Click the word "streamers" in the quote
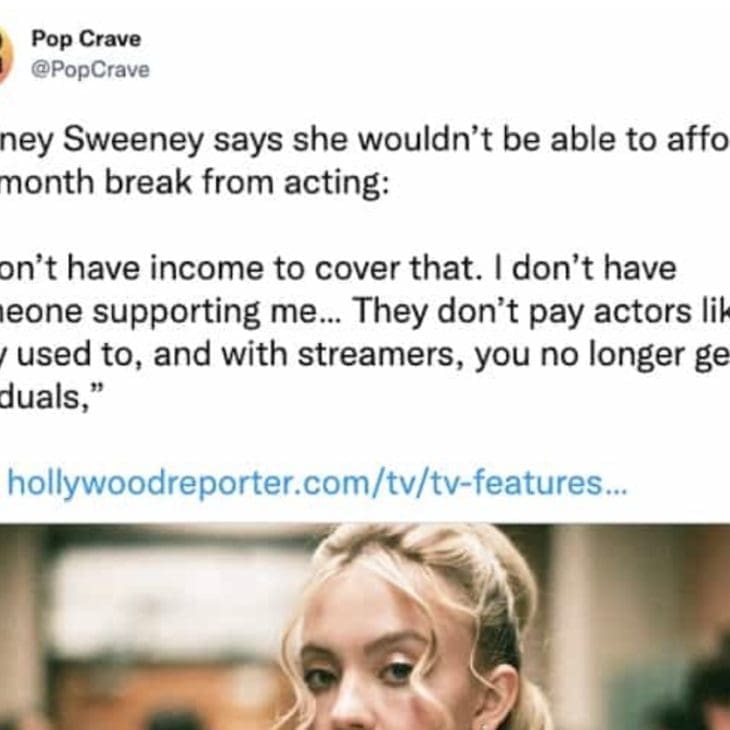This screenshot has width=730, height=730. point(380,355)
